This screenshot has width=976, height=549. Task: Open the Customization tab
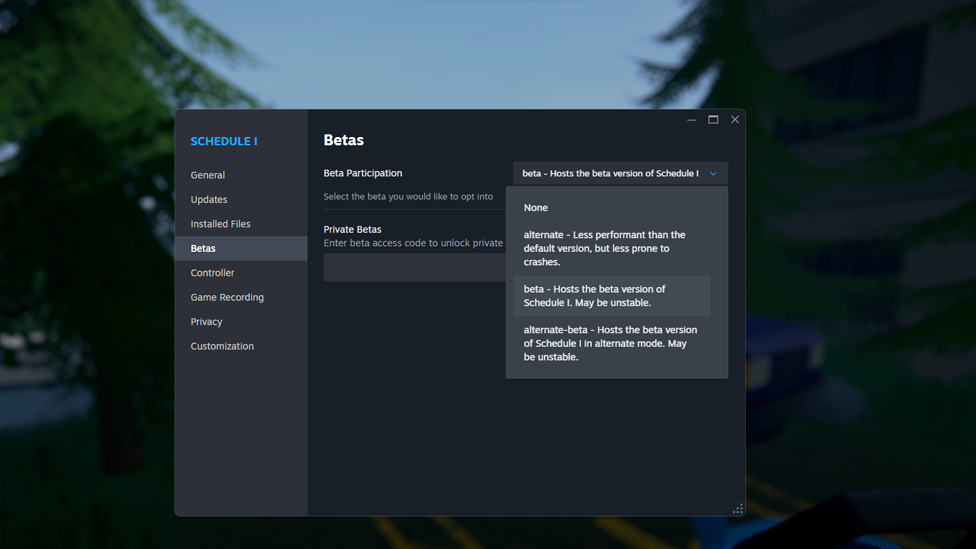coord(241,346)
